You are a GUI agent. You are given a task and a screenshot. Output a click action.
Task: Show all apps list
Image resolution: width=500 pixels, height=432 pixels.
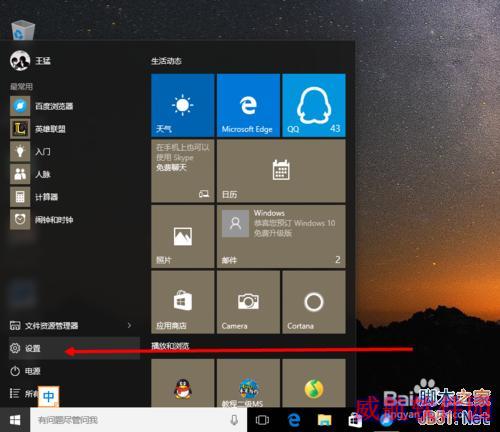pos(23,394)
